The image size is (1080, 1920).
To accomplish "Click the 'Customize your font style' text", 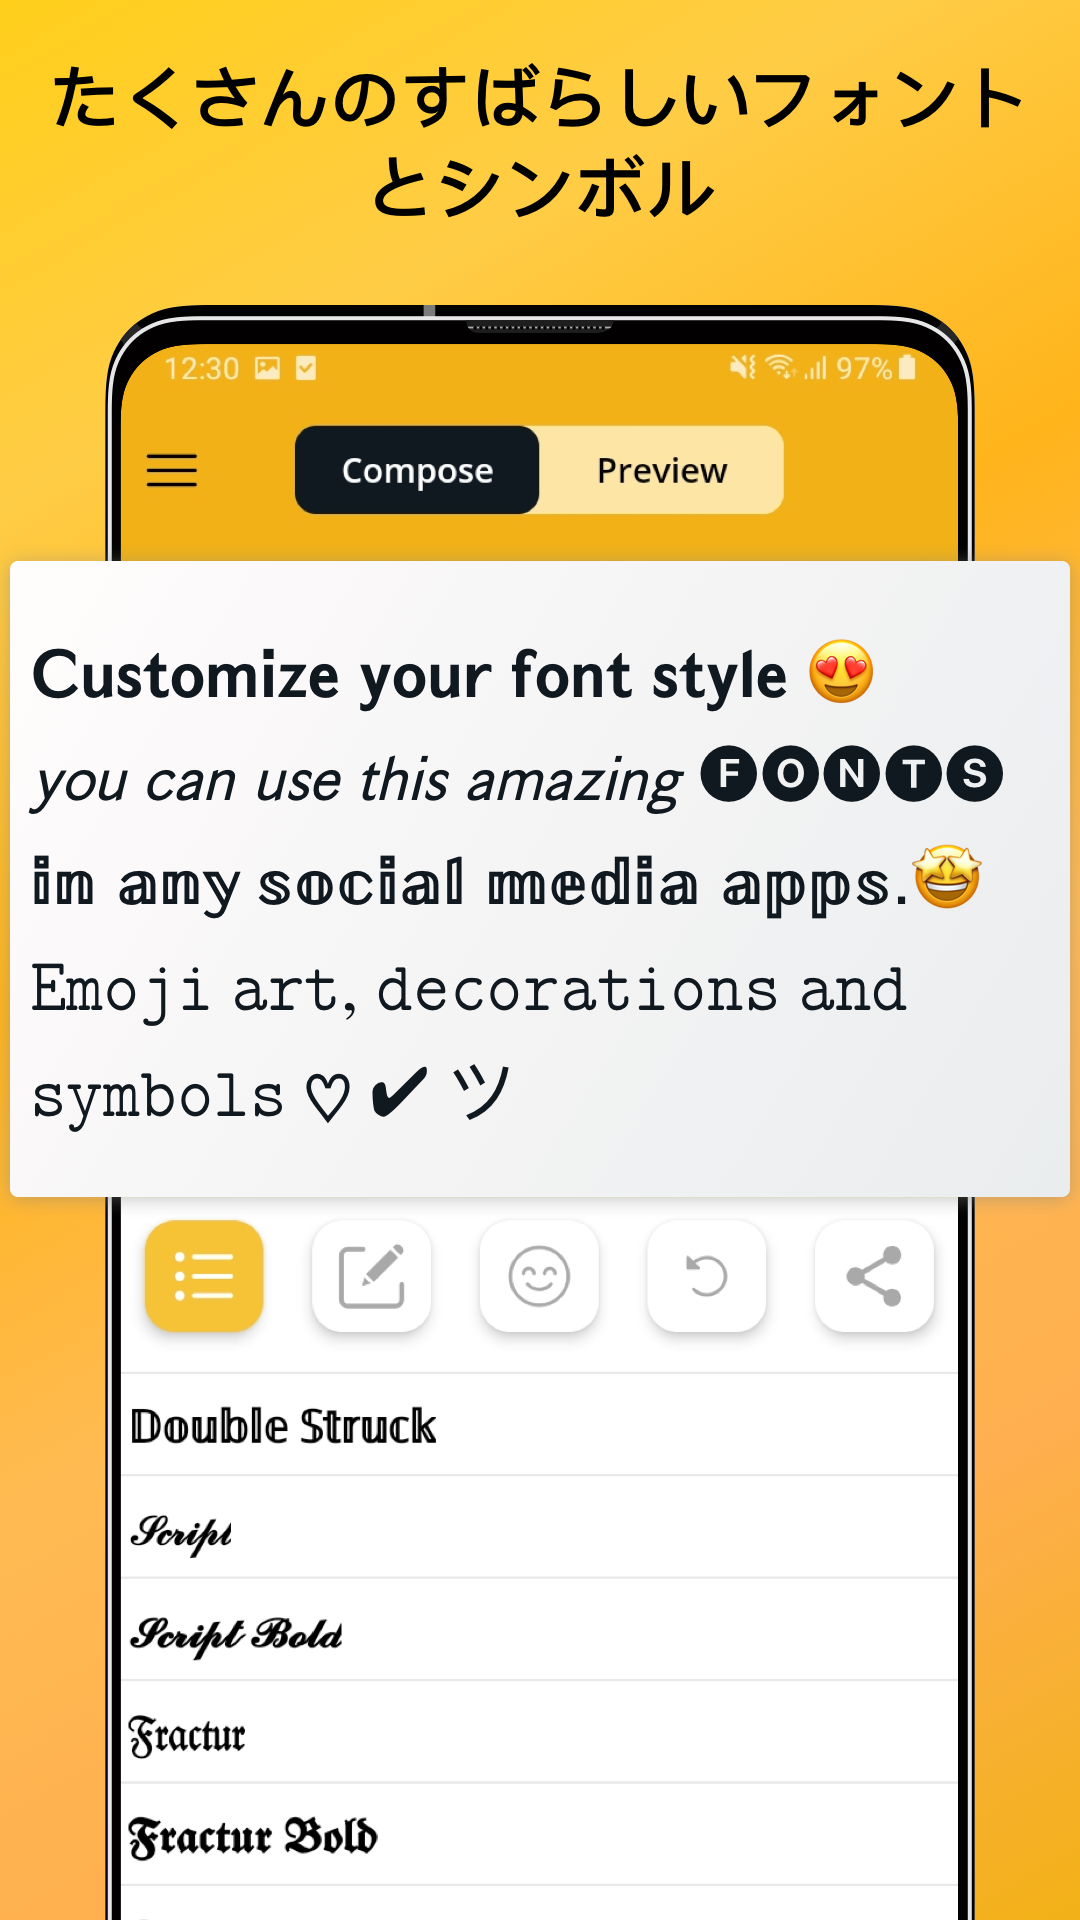I will [x=410, y=676].
